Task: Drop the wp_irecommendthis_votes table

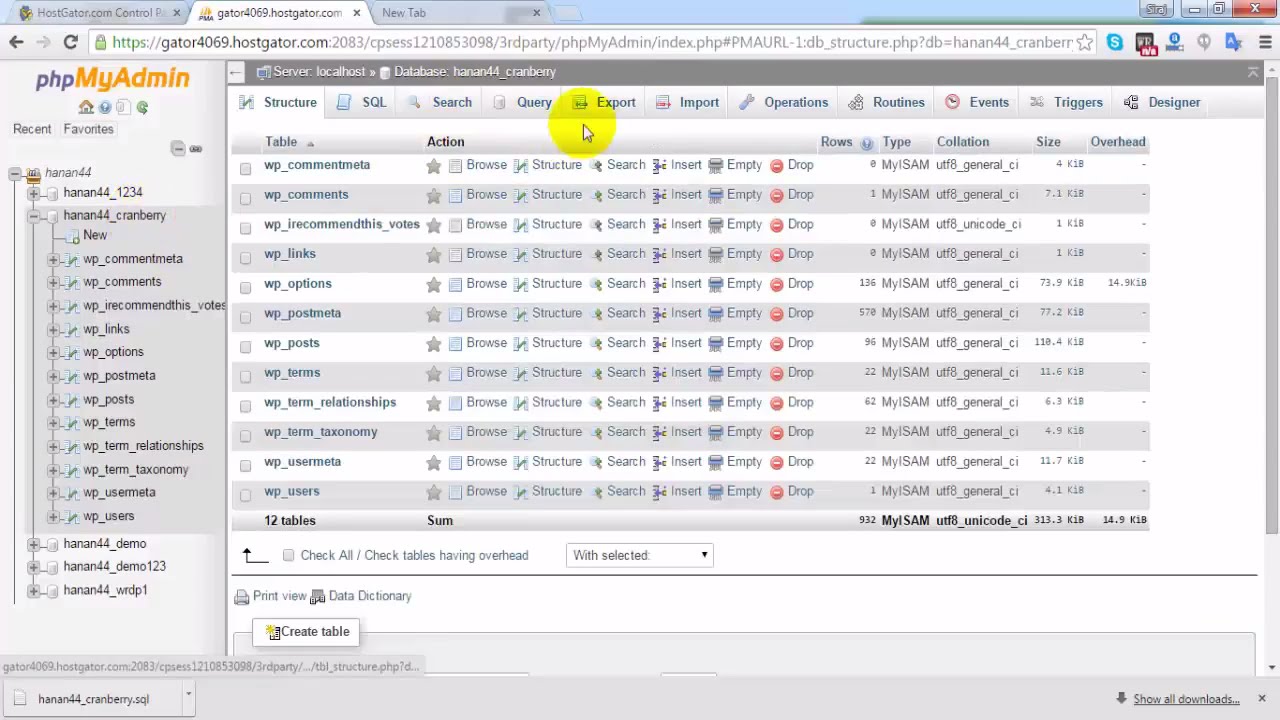Action: click(791, 224)
